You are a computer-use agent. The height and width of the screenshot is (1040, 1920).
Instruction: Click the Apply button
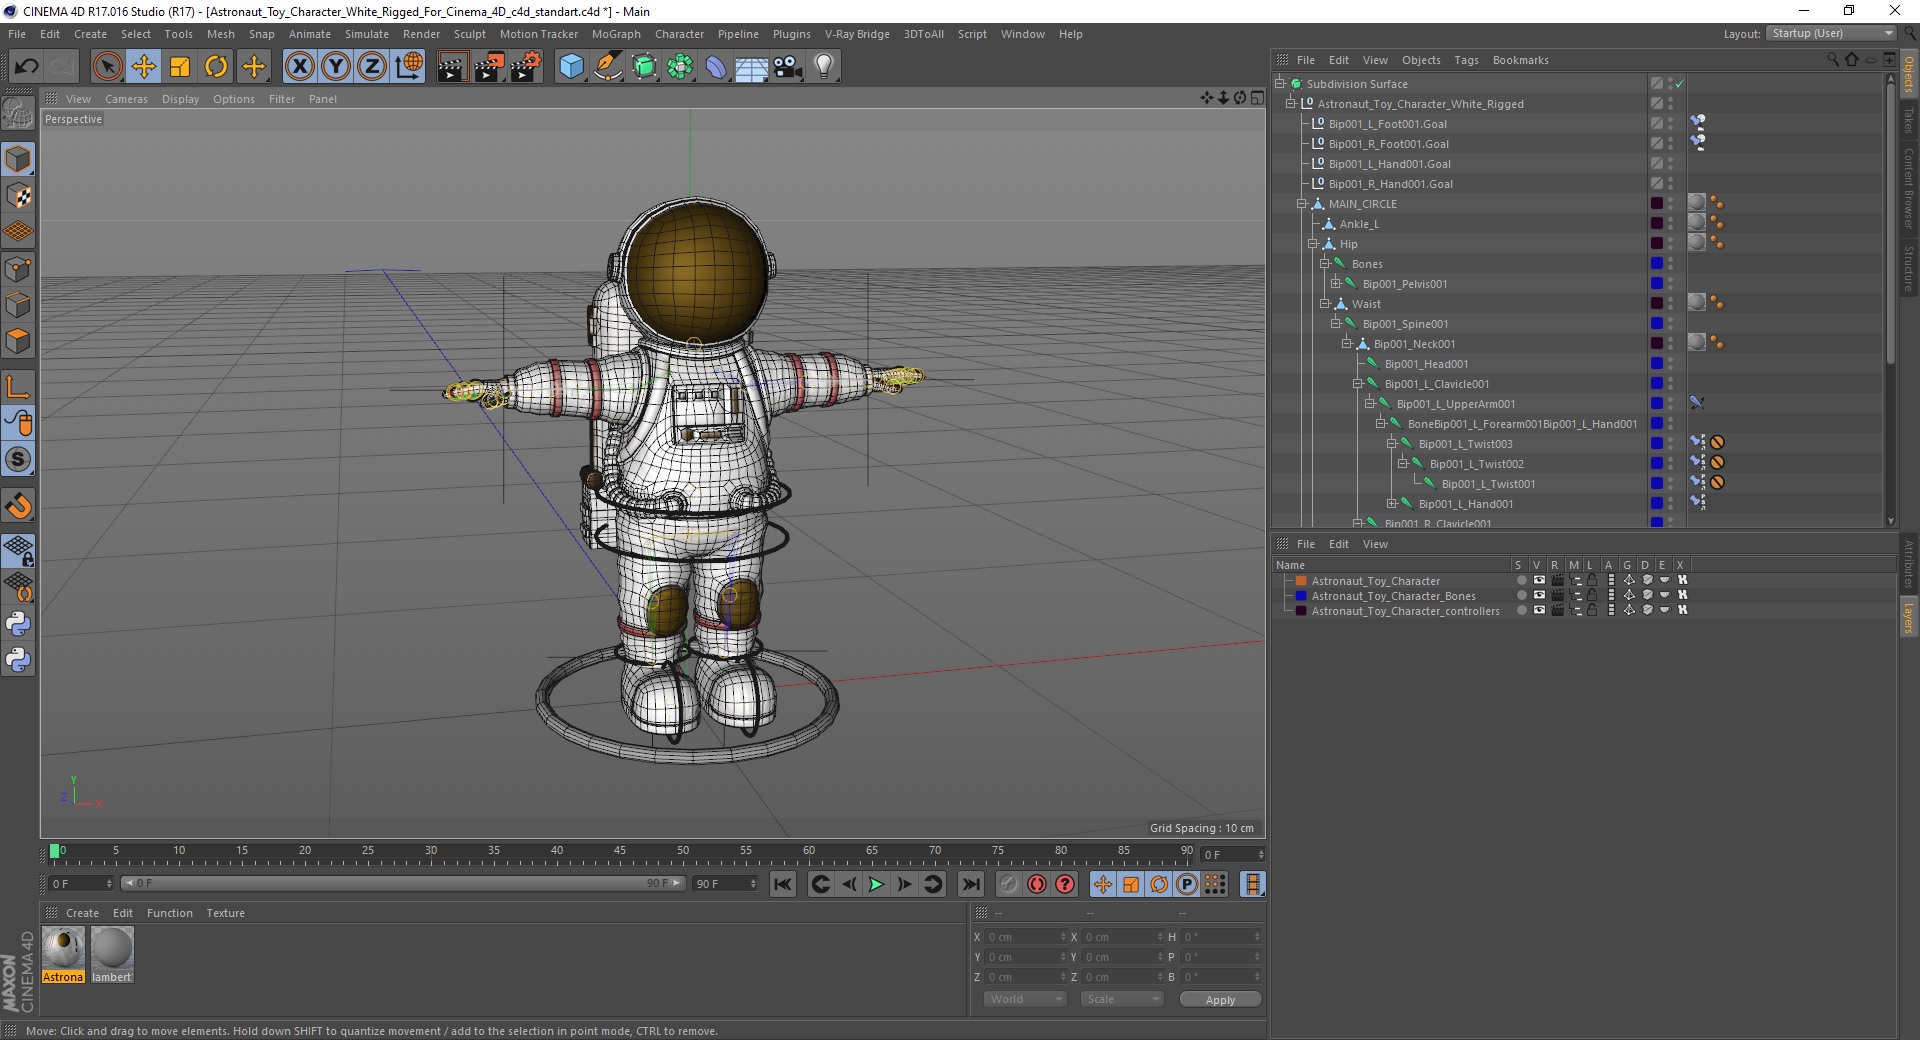1220,999
